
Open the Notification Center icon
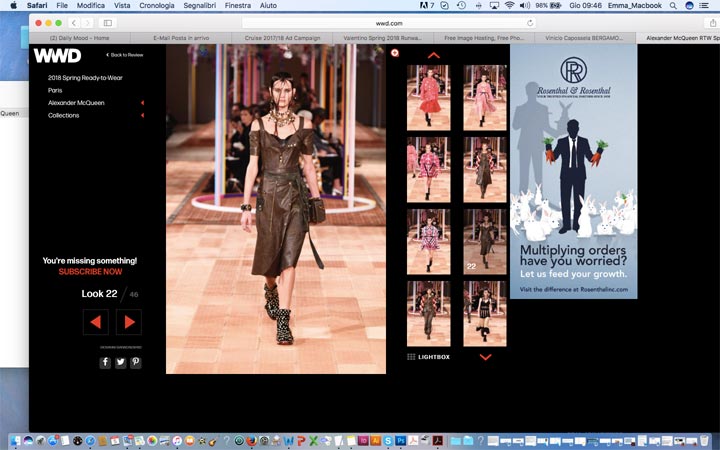pos(703,6)
